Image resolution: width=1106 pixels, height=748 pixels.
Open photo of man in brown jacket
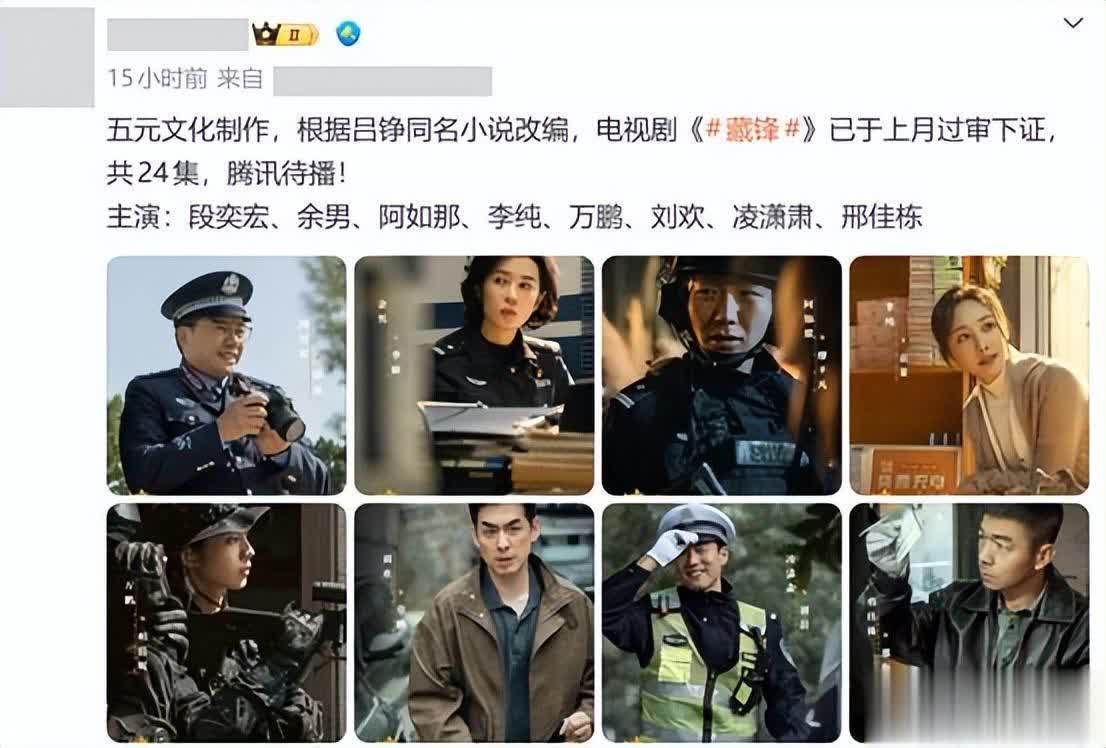coord(474,623)
